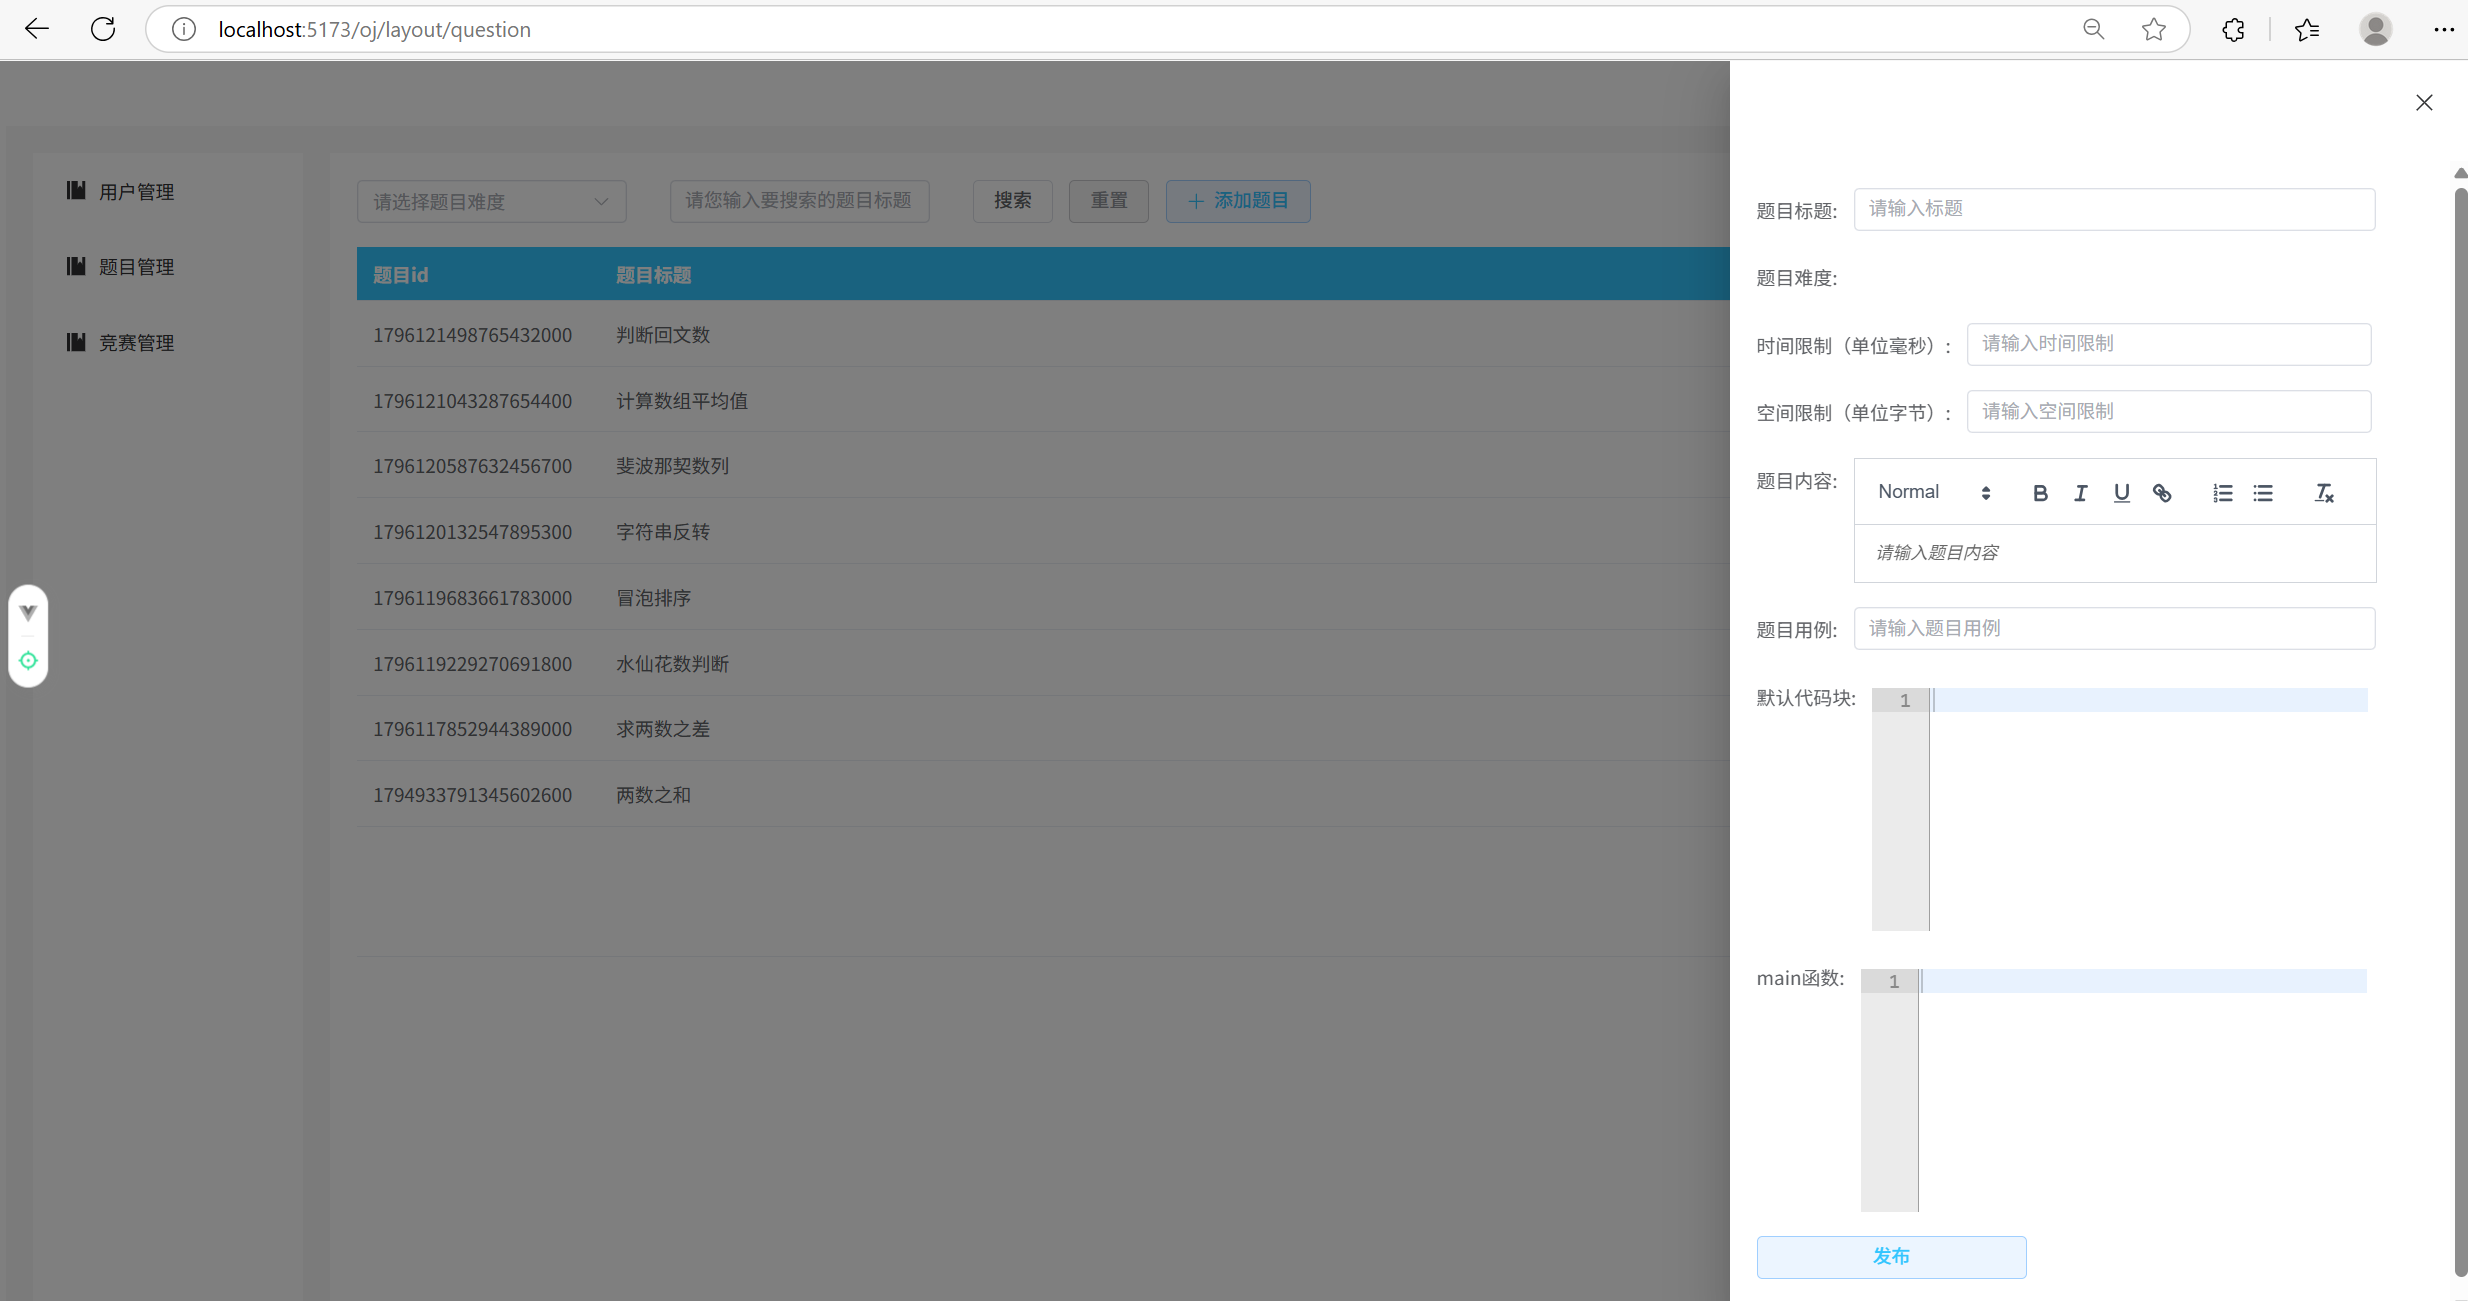Select 题目管理 in the sidebar

click(x=136, y=267)
